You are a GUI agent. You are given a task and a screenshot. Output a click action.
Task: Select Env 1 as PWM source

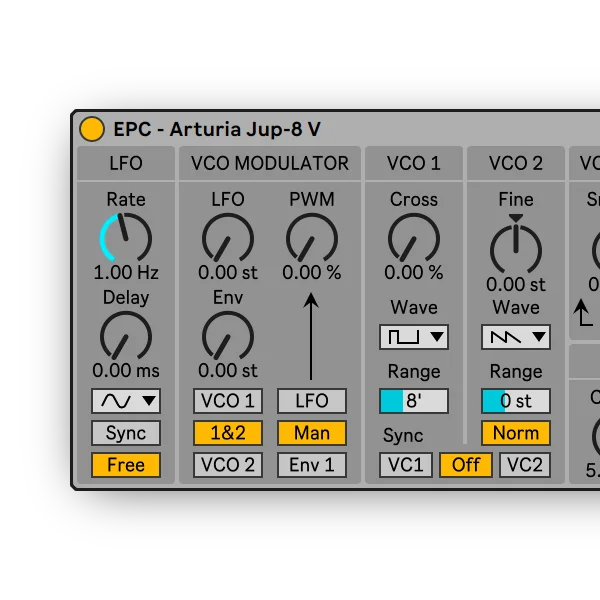tap(312, 465)
